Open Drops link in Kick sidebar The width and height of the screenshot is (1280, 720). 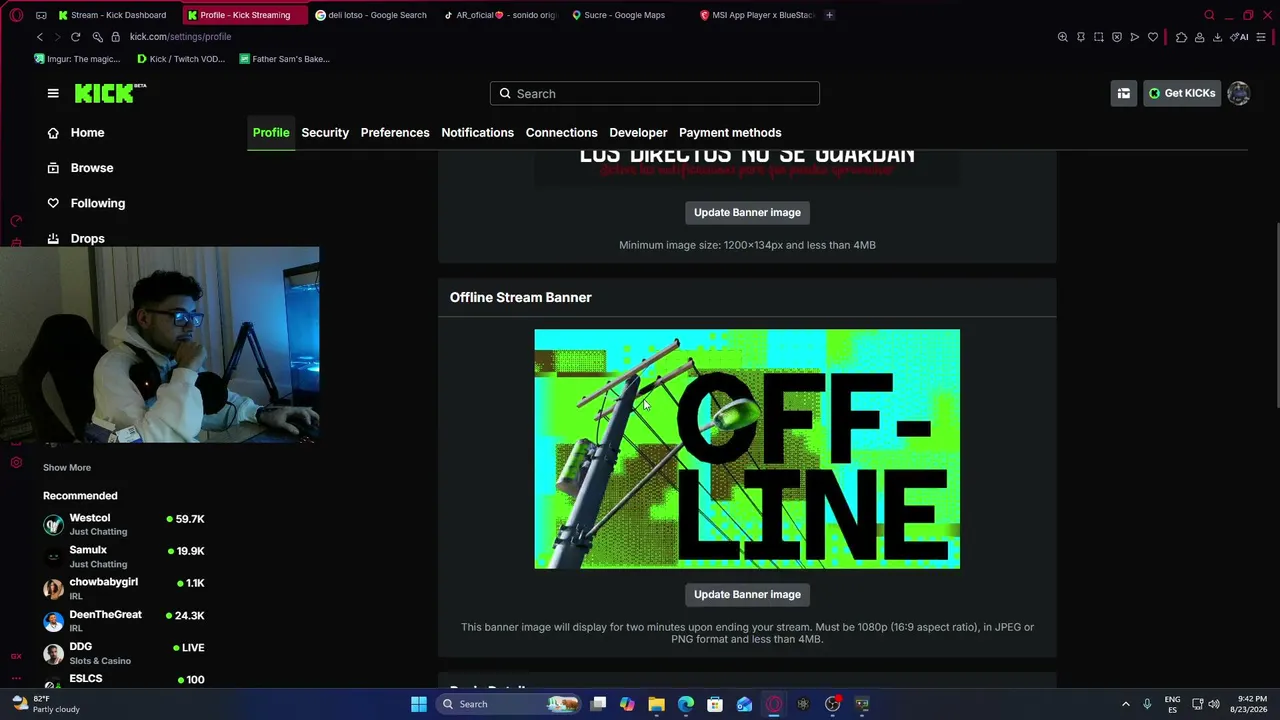tap(88, 238)
